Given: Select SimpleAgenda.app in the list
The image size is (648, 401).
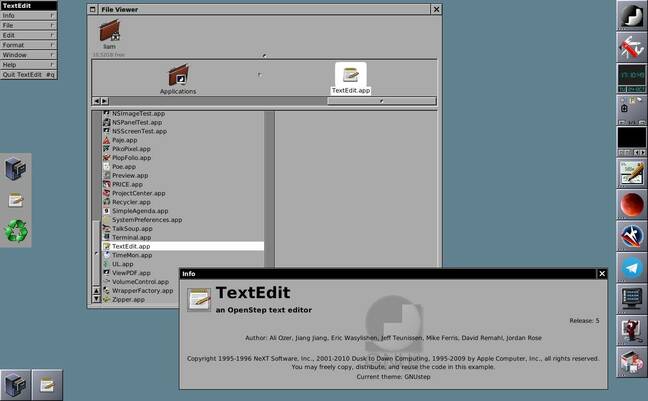Looking at the screenshot, I should 183,211.
